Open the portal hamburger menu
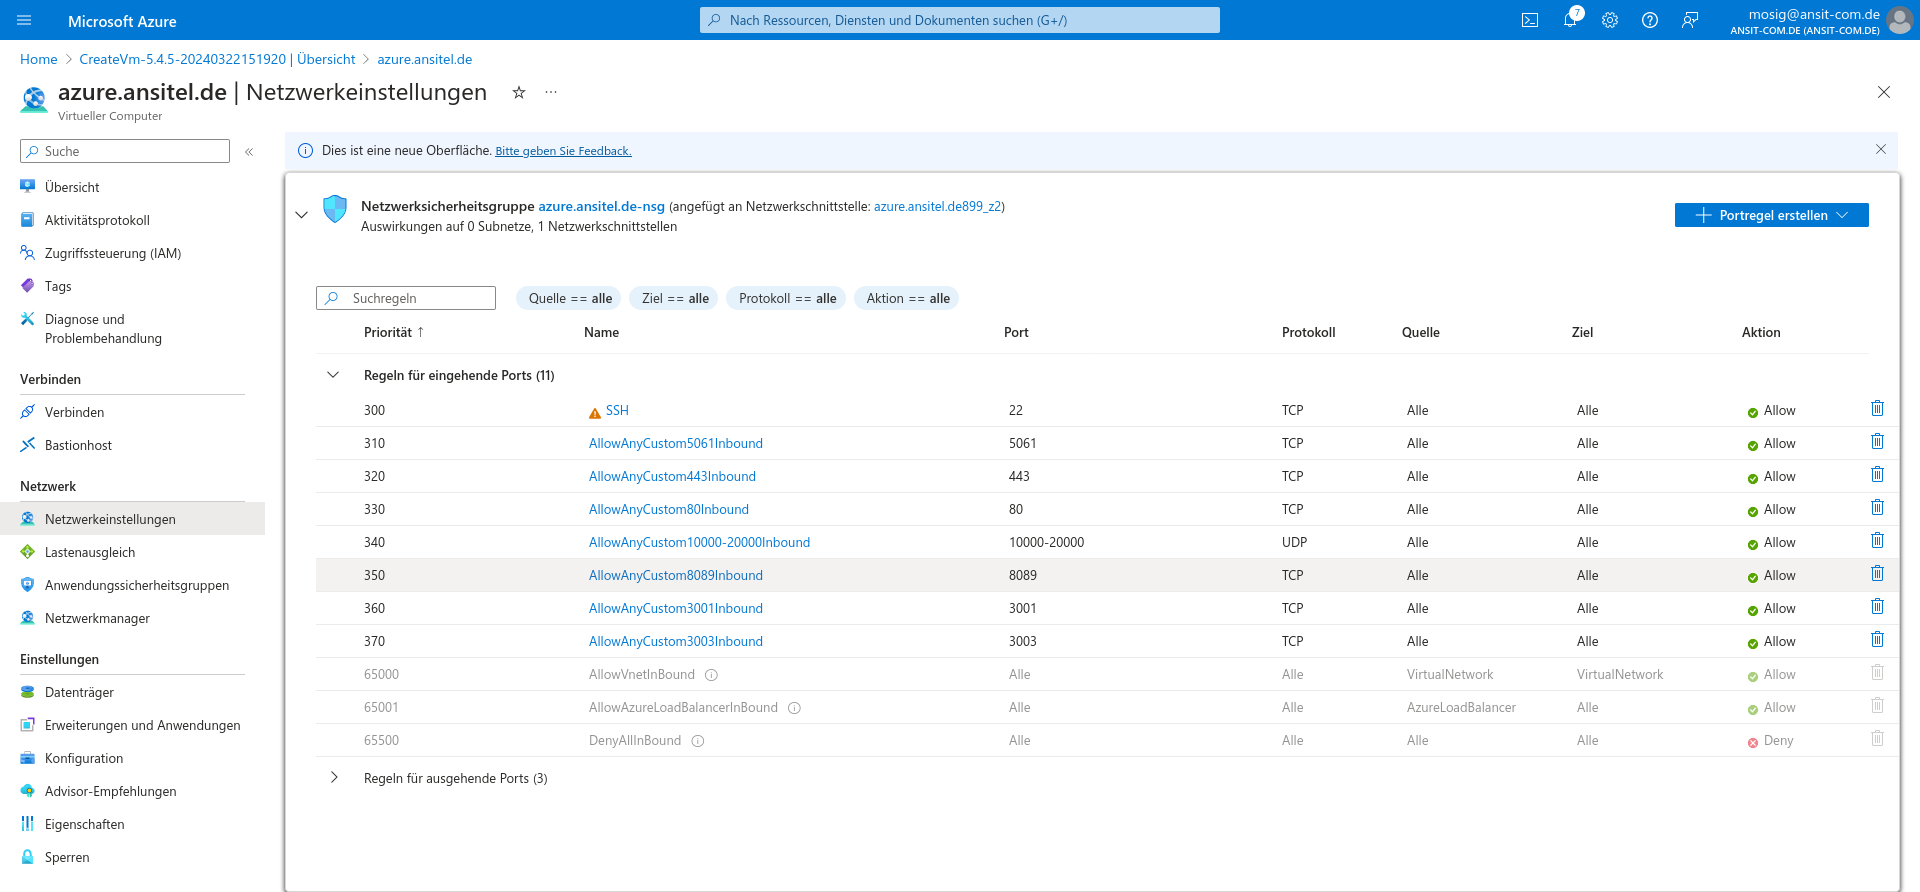Viewport: 1920px width, 892px height. pos(25,20)
